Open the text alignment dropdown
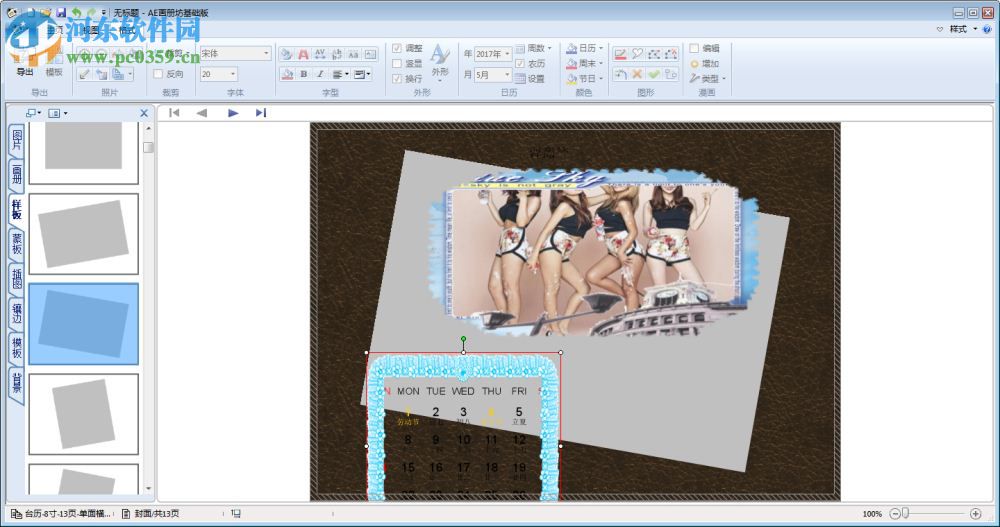 tap(340, 75)
